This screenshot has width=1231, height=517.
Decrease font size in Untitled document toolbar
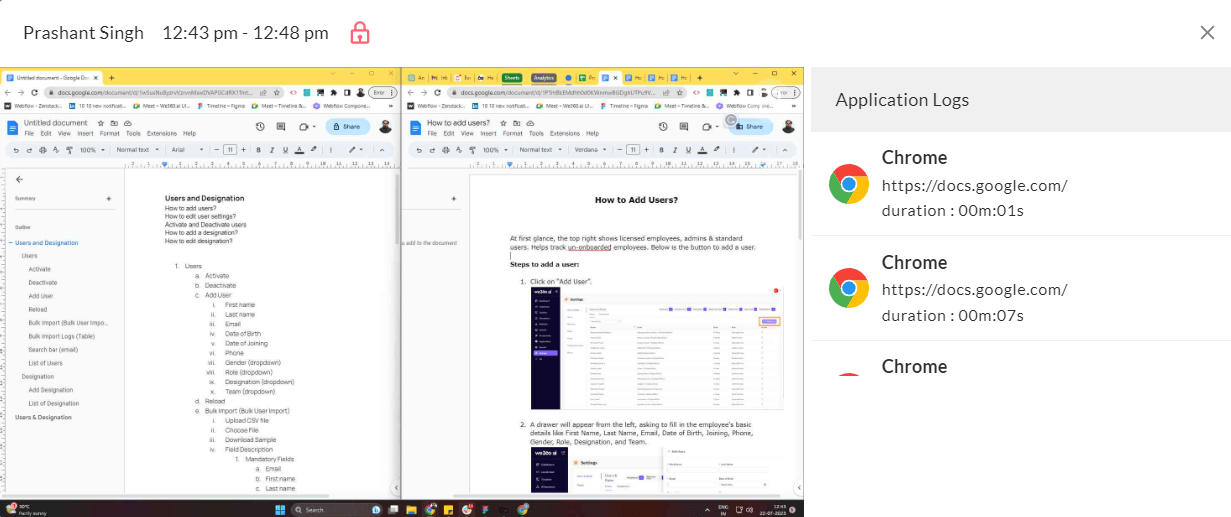217,150
